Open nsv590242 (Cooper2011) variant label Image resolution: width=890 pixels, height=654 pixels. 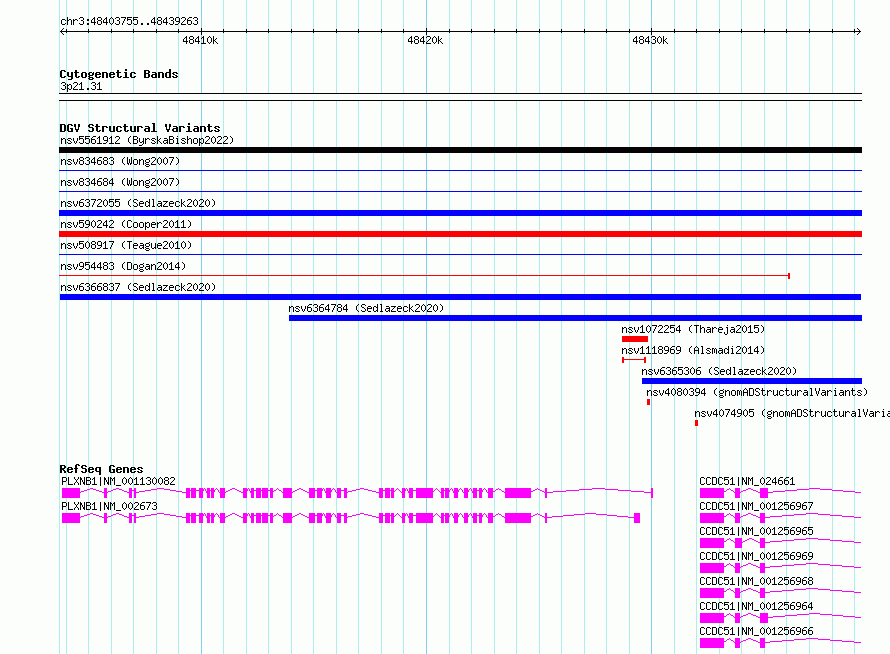coord(126,224)
